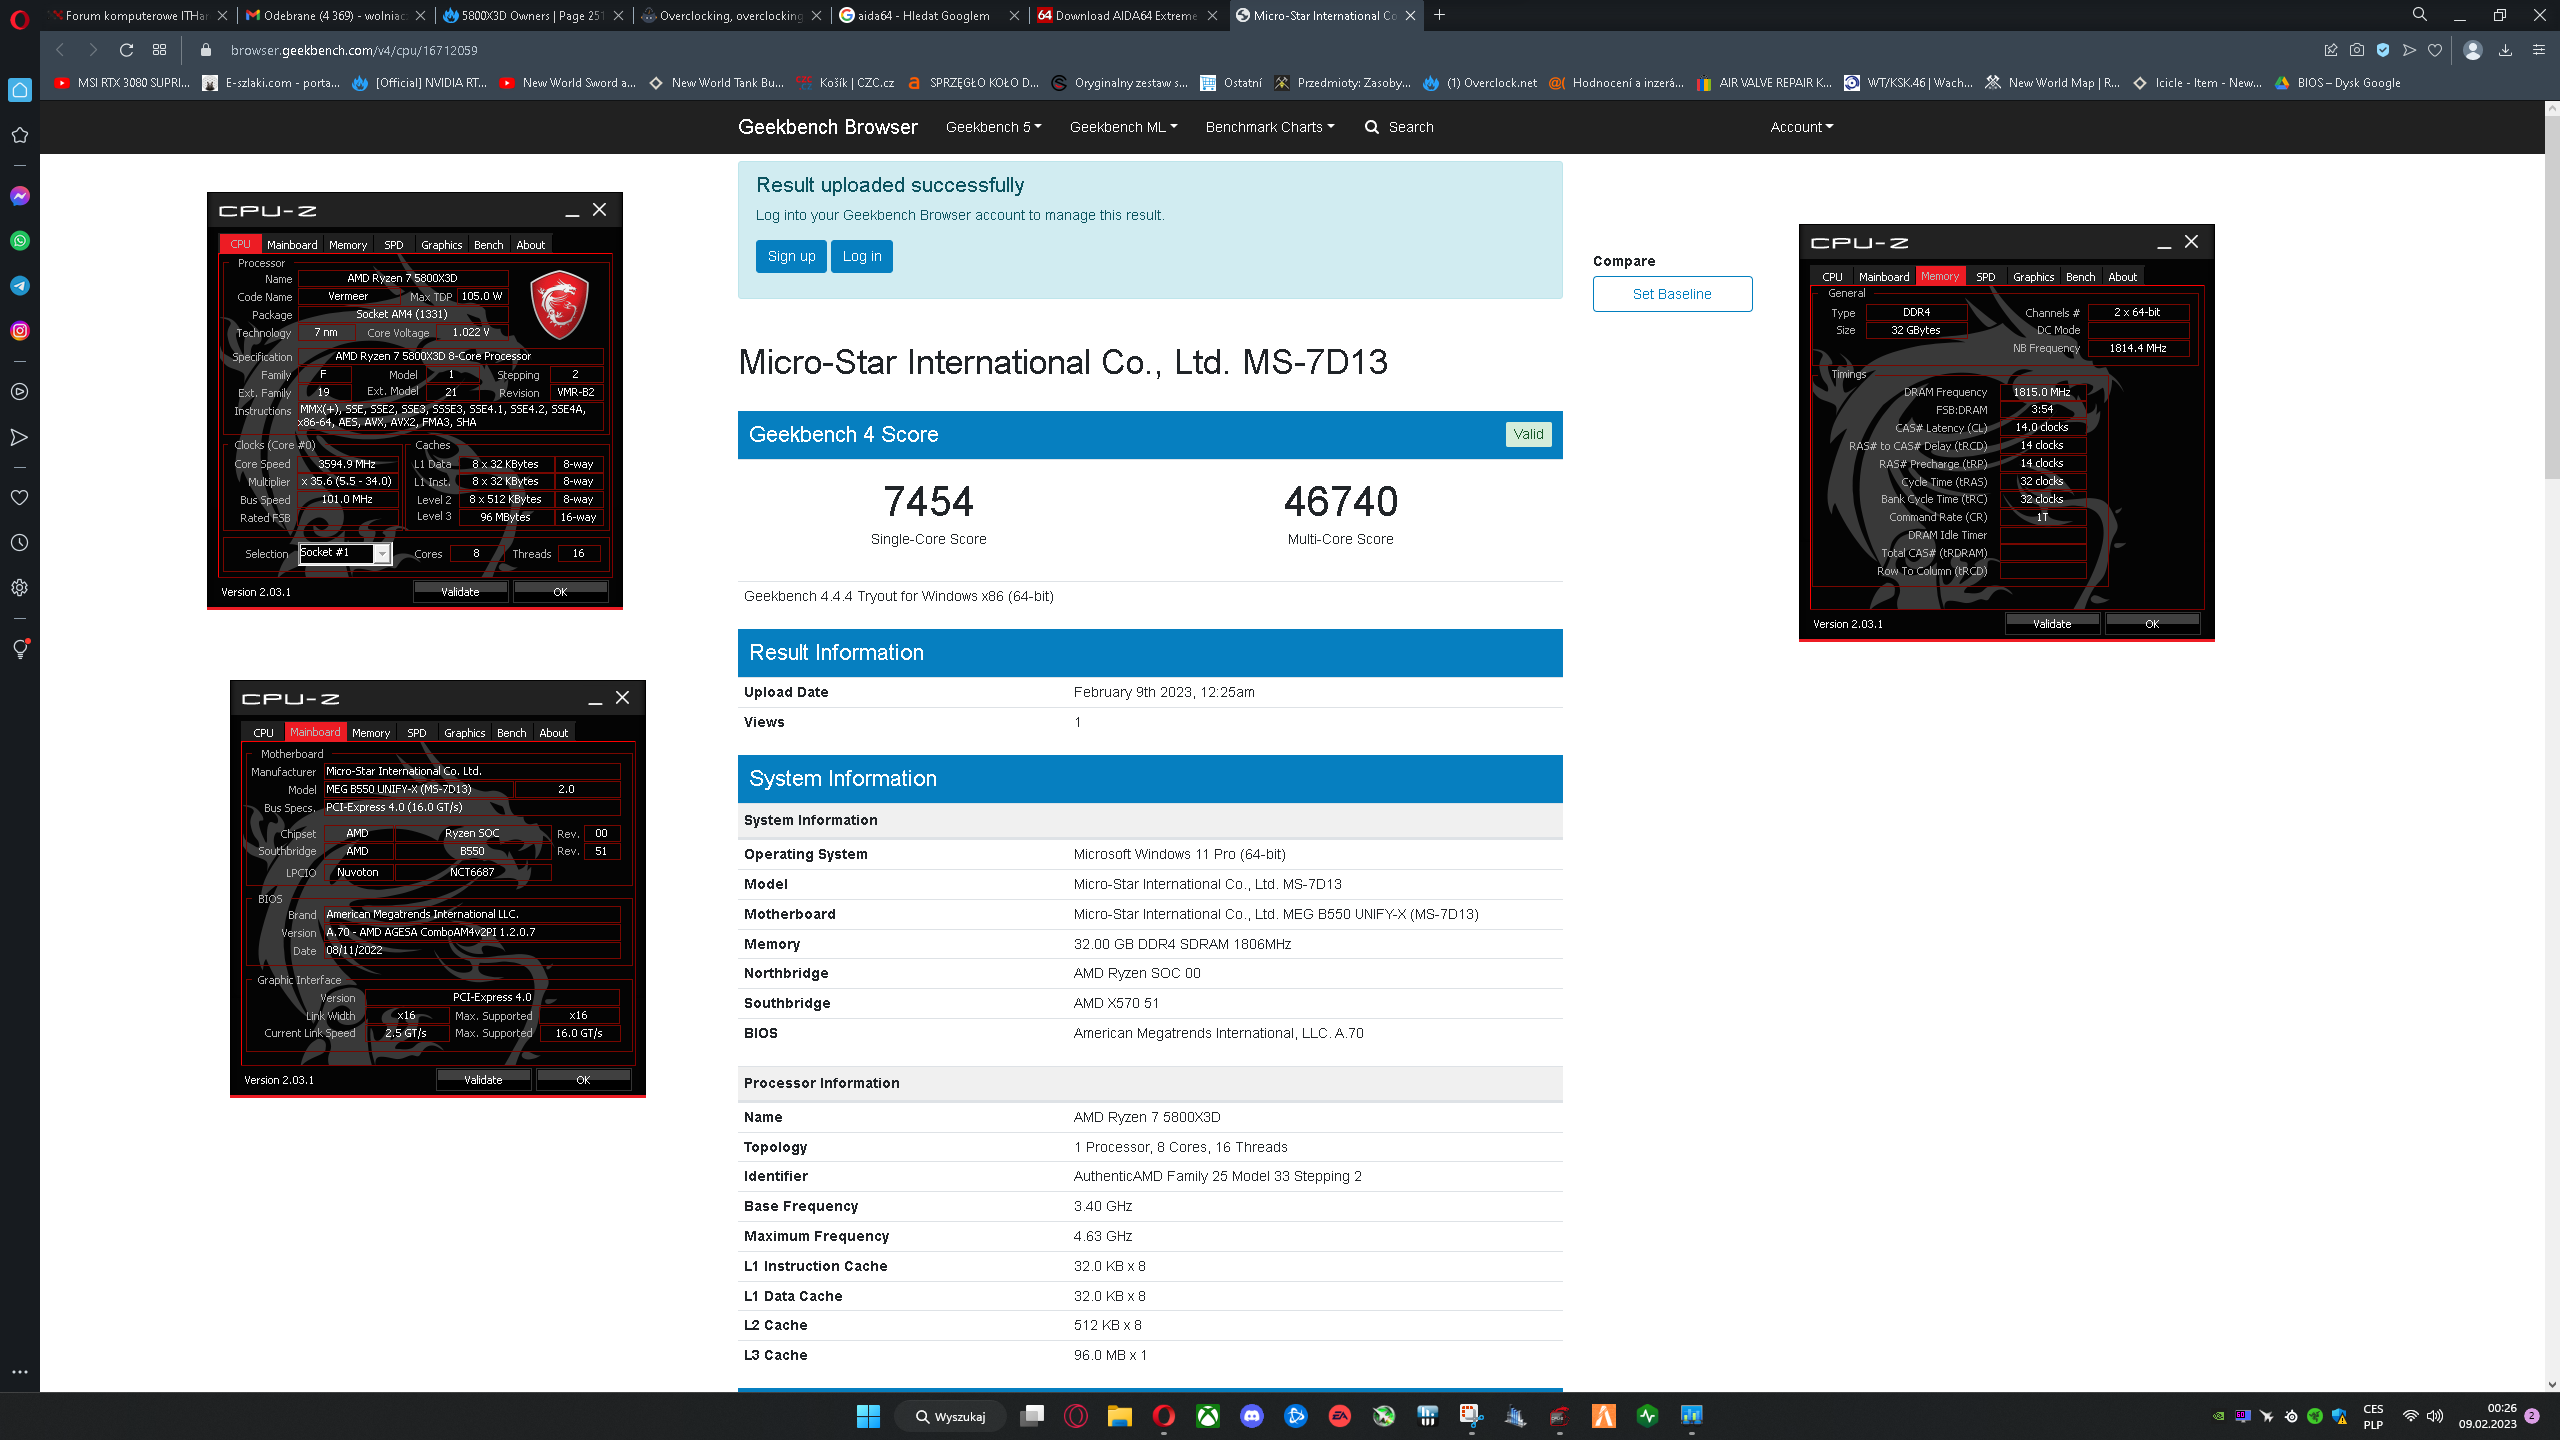The image size is (2560, 1440).
Task: Reload the Geekbench page
Action: (x=126, y=50)
